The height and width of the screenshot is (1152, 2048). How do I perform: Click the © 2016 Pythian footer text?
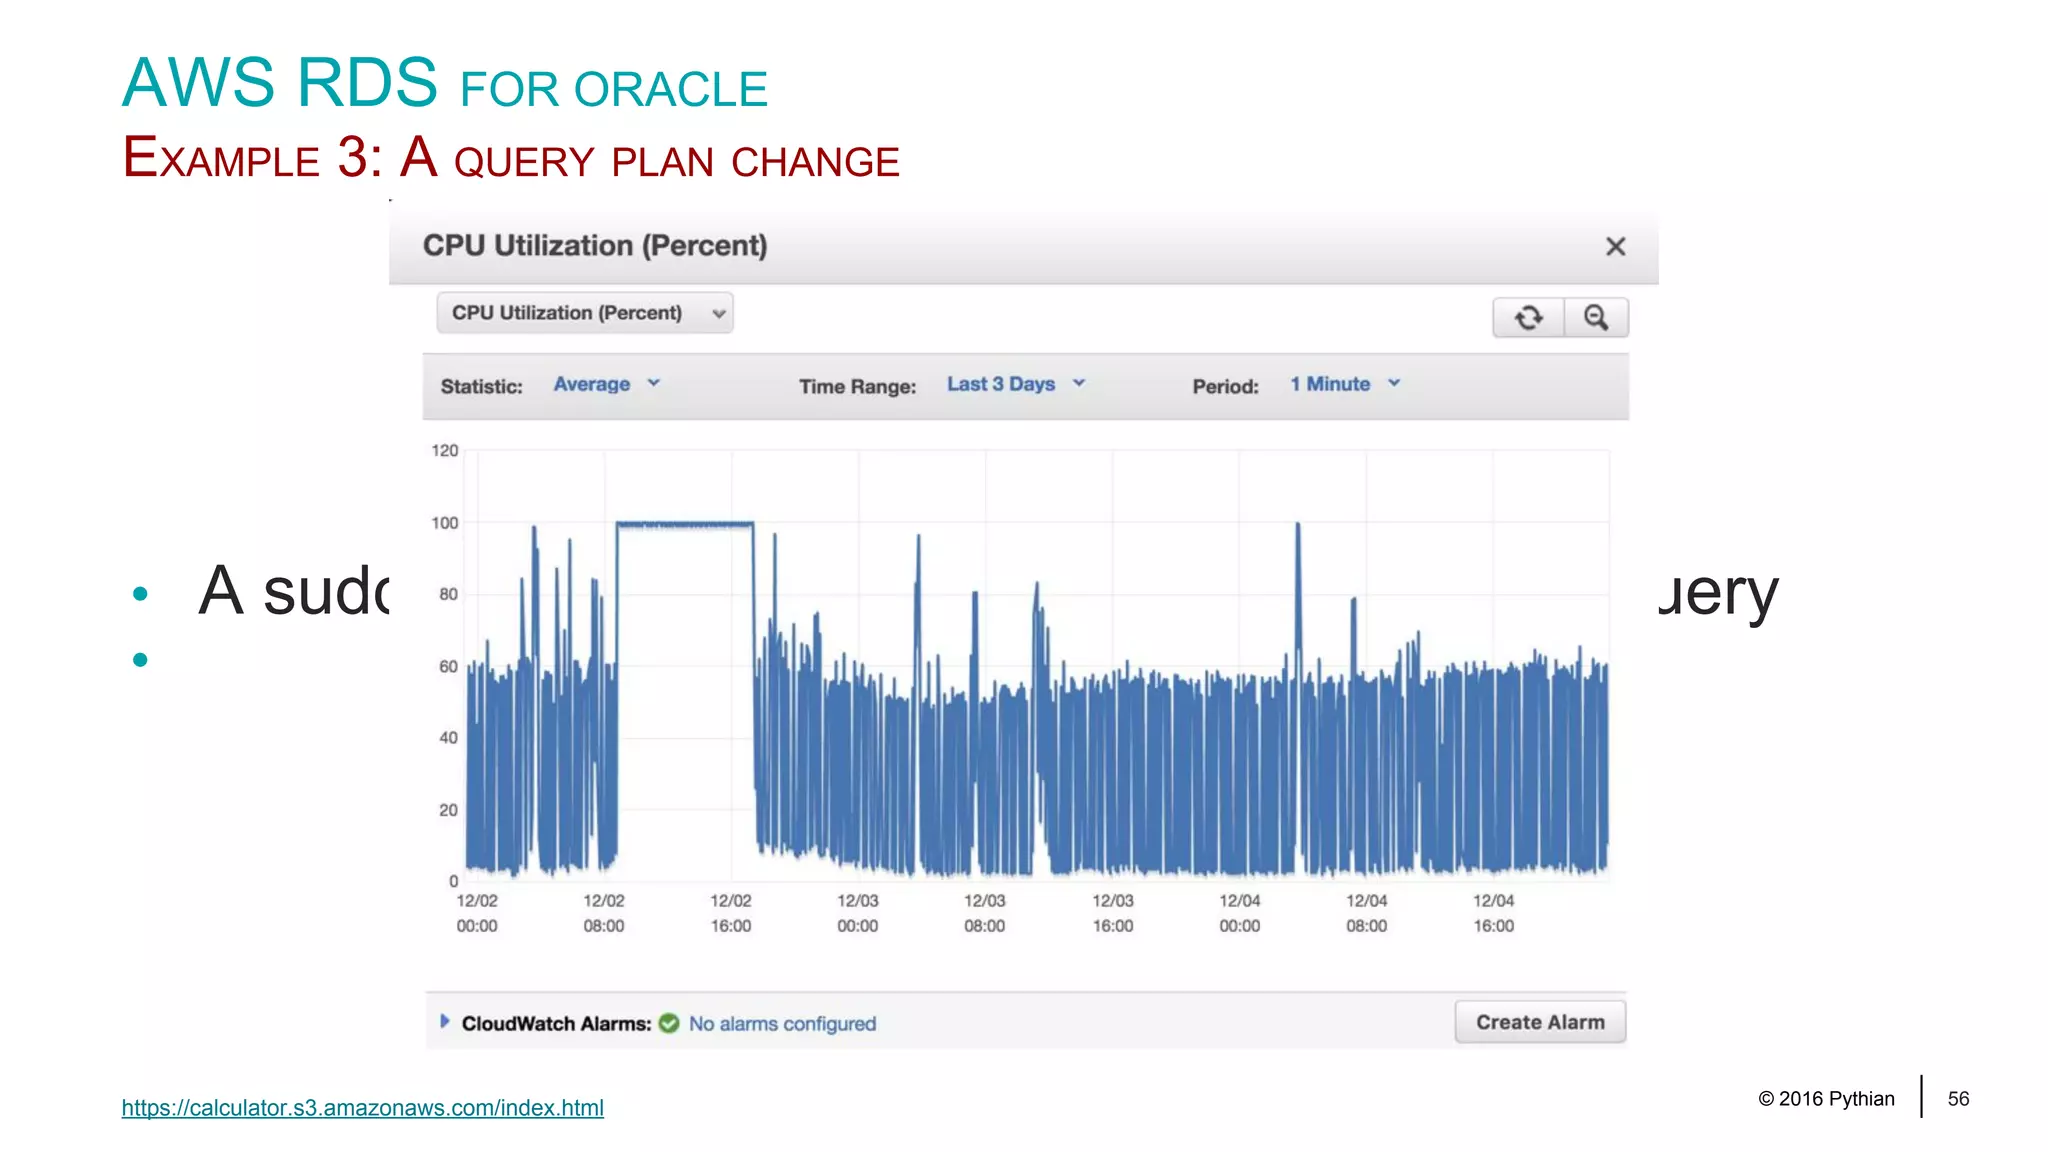(x=1826, y=1099)
